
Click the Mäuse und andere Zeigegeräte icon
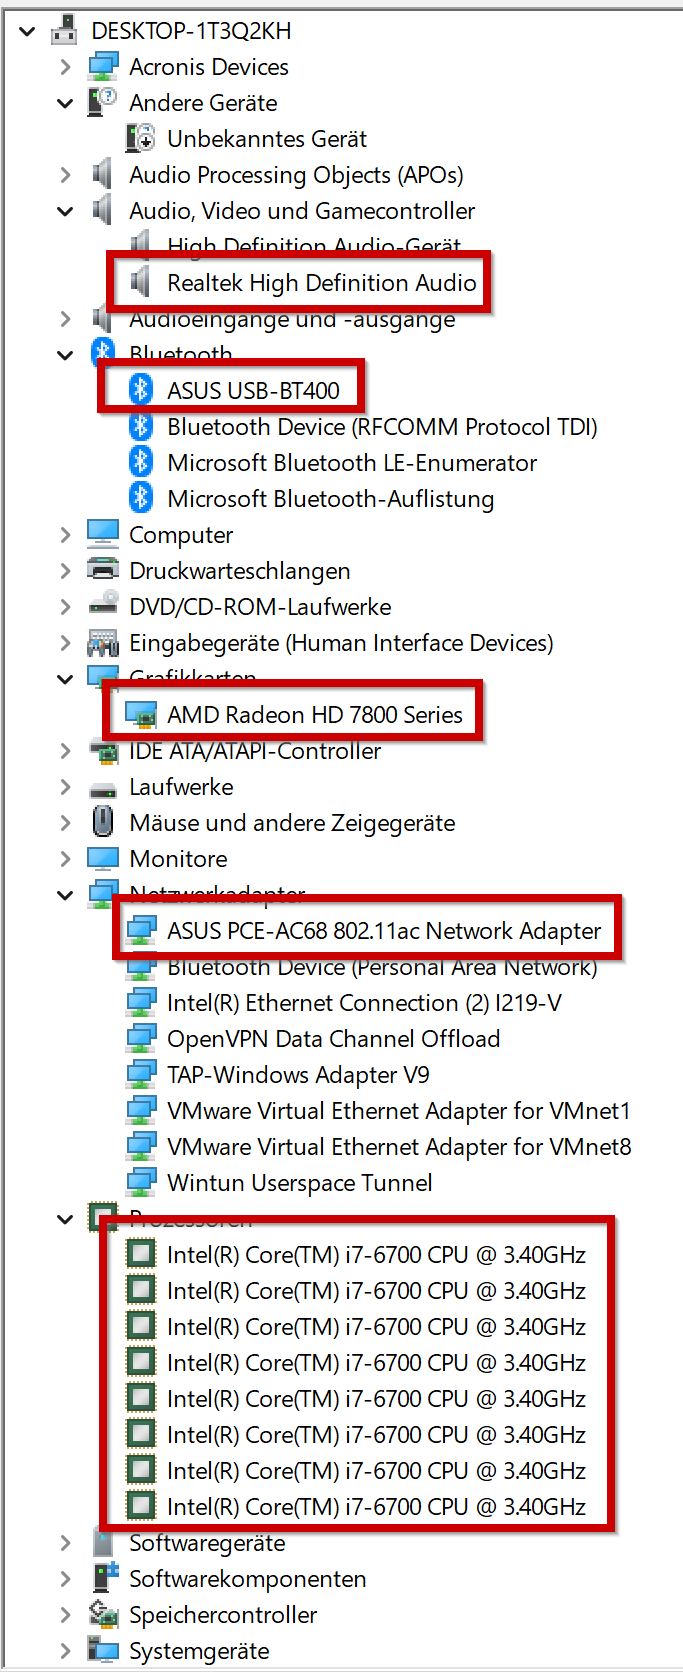tap(103, 823)
